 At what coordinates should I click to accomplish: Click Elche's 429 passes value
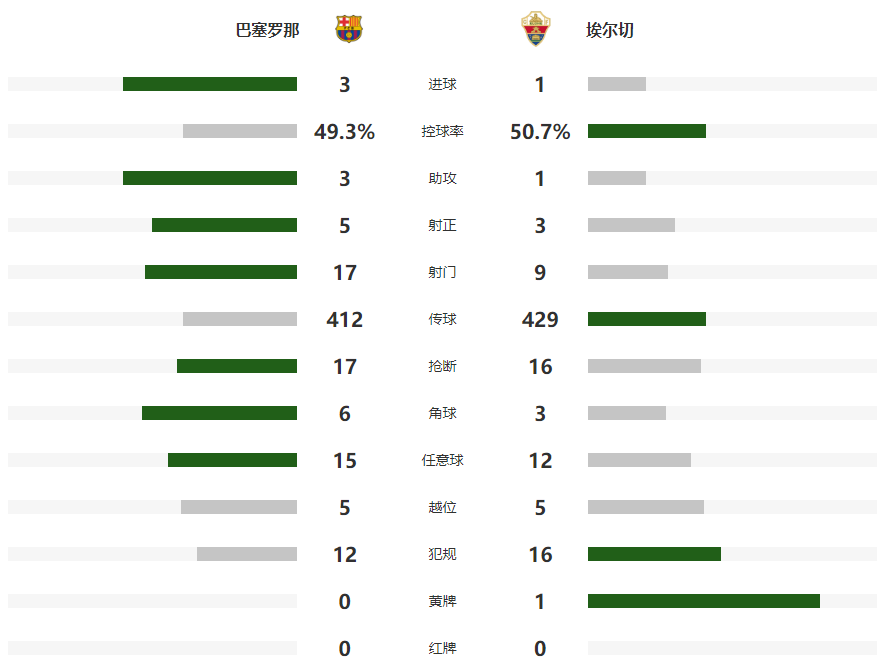point(540,320)
